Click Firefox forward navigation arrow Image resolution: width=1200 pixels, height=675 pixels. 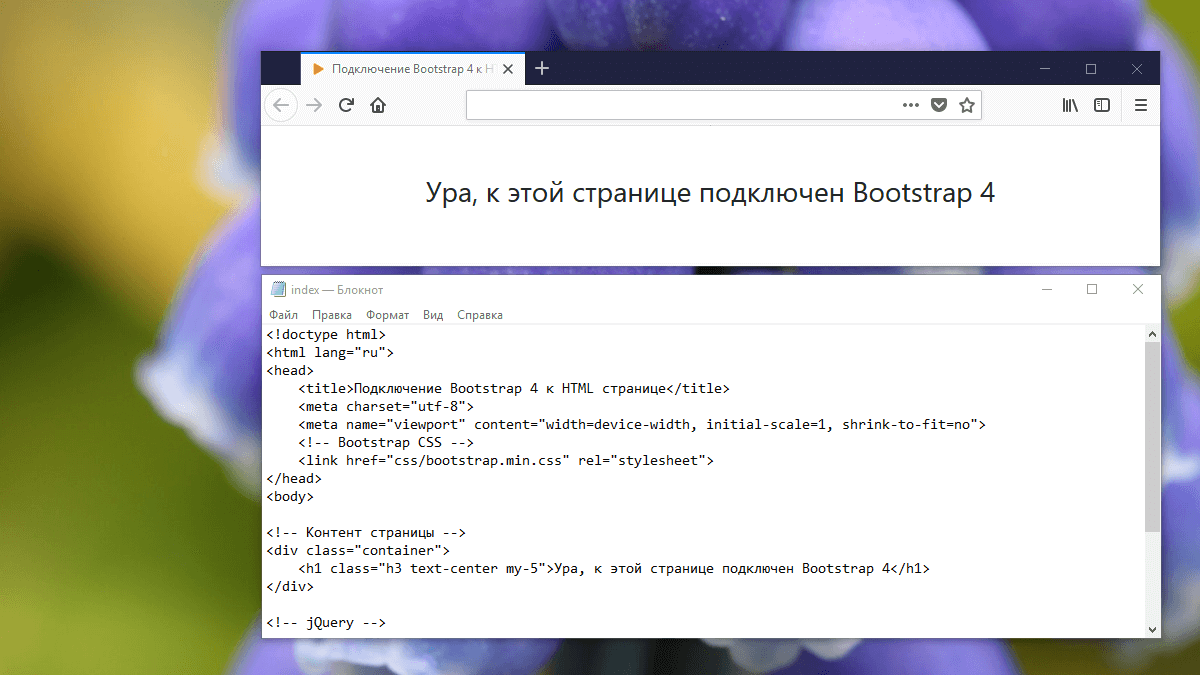coord(314,105)
